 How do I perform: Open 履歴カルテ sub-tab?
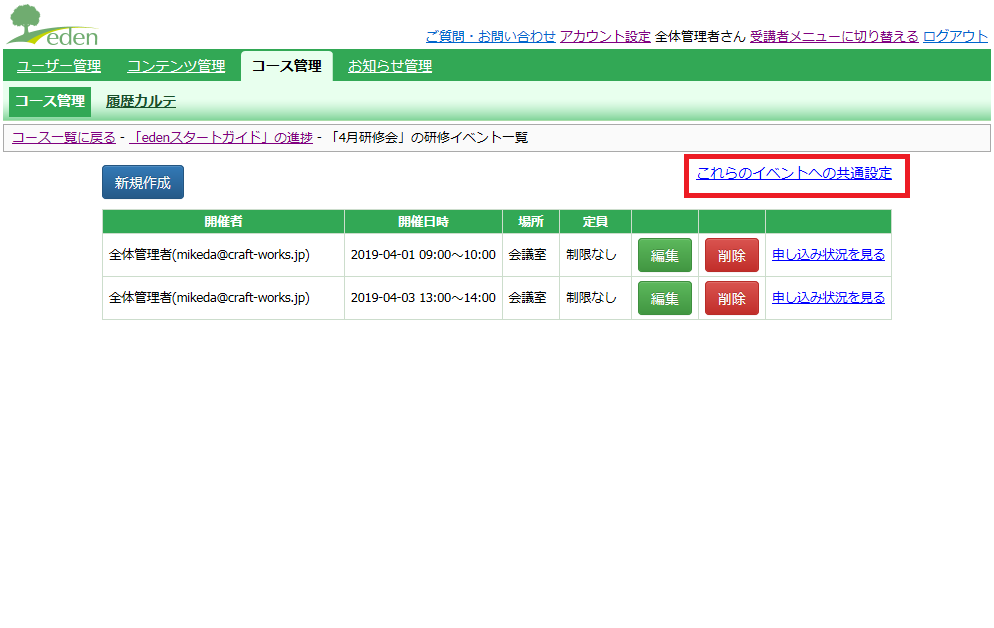[141, 101]
